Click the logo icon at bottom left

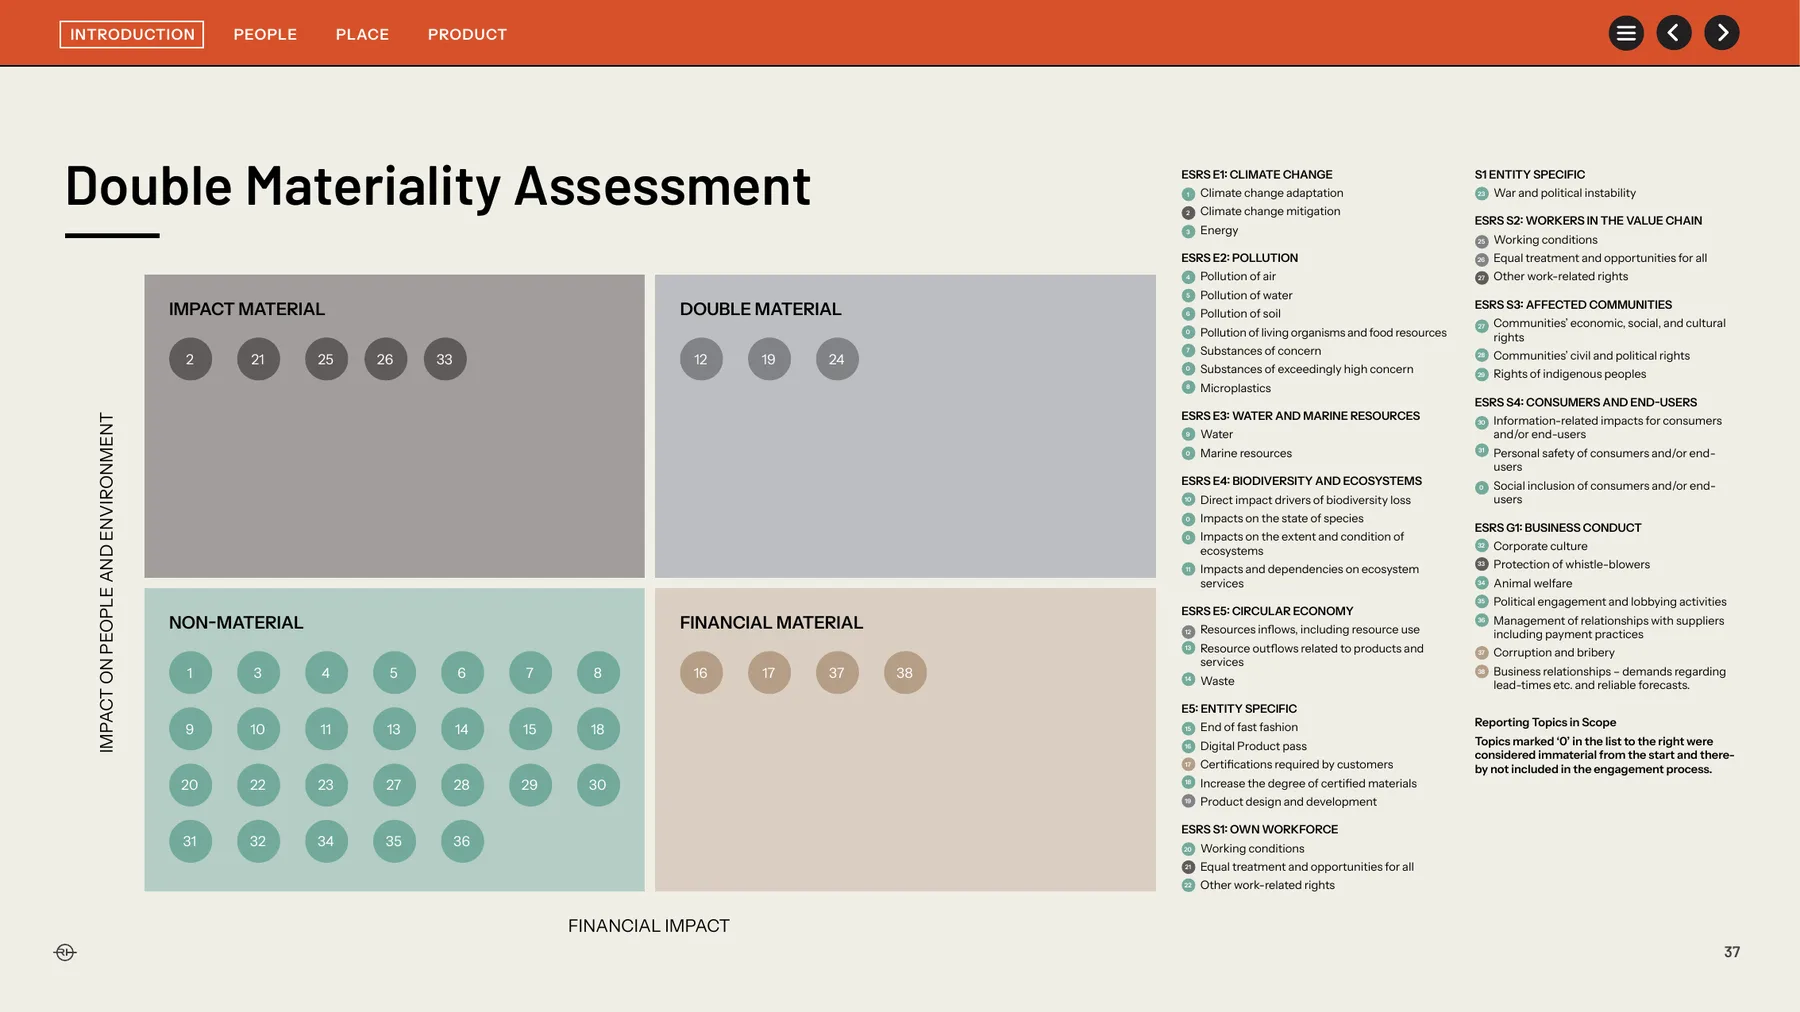click(65, 952)
